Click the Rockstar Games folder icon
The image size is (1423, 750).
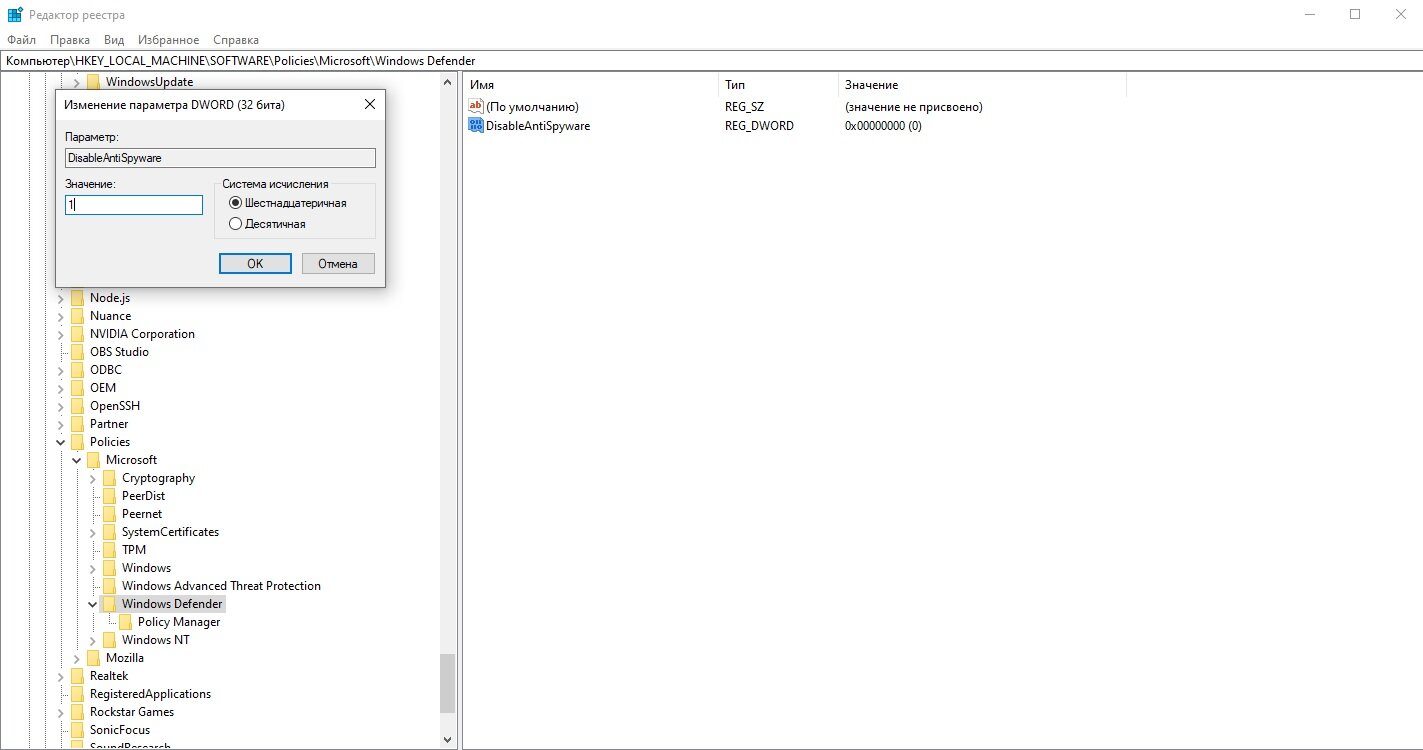[78, 712]
